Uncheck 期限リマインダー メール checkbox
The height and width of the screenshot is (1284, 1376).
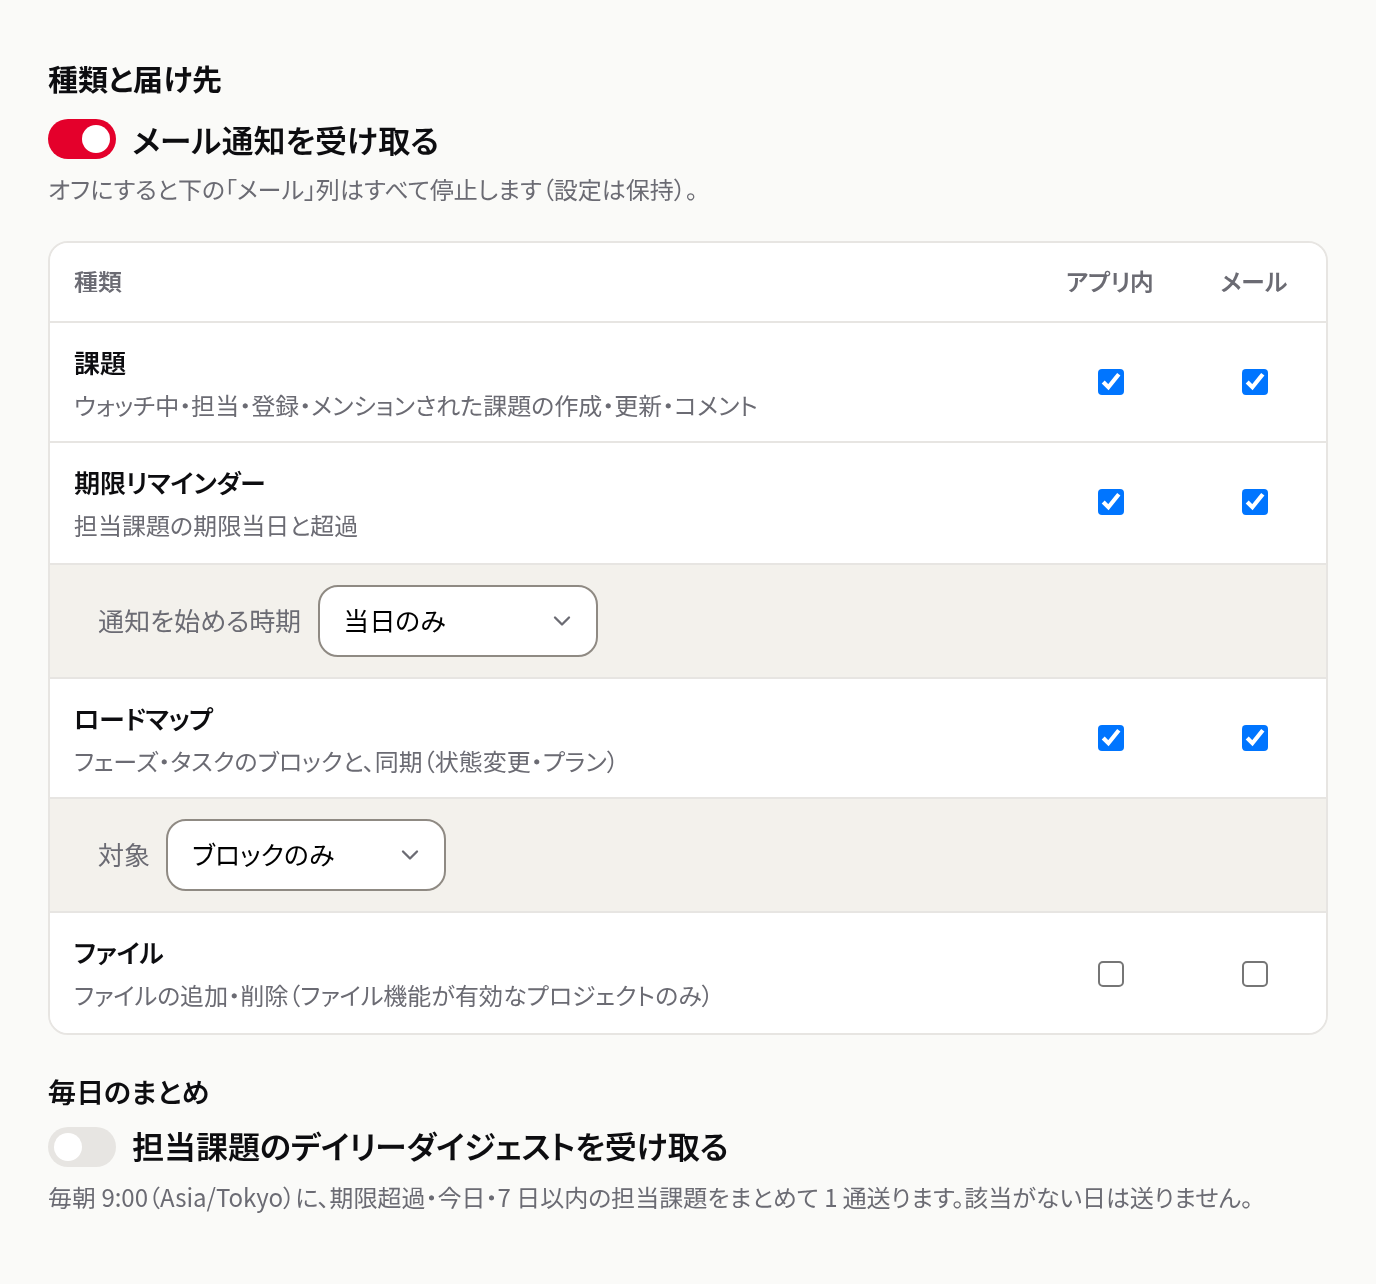(1255, 502)
